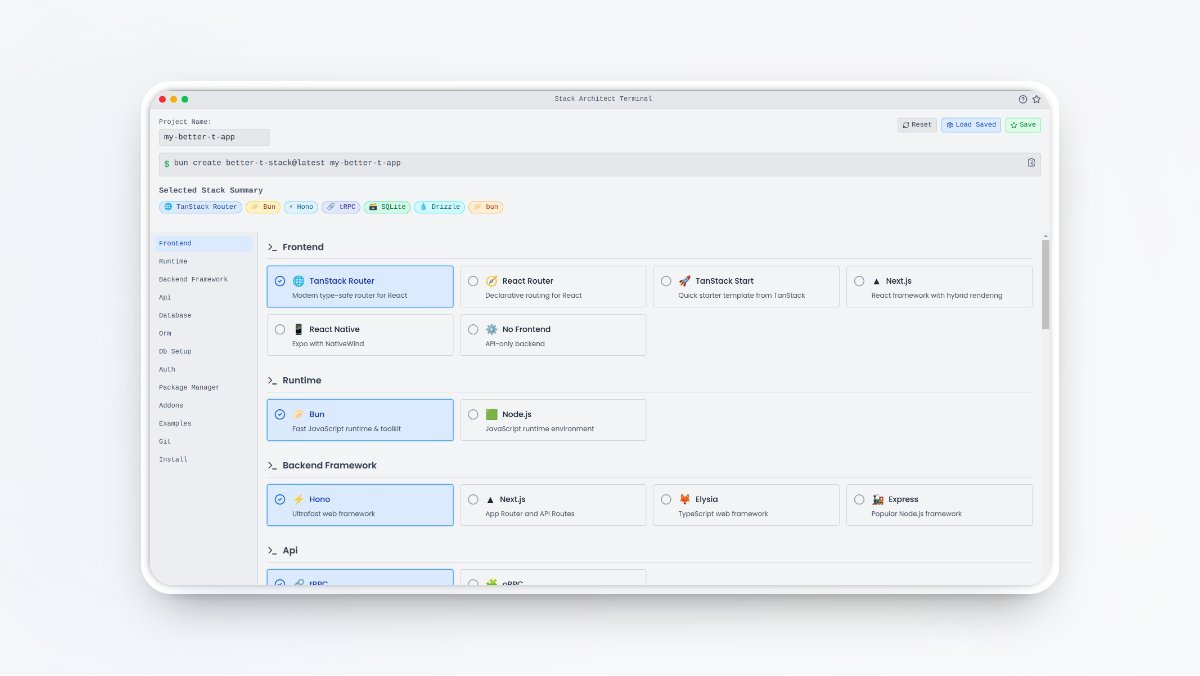Click the star icon in title bar
Screen dimensions: 1200x676
[1037, 99]
